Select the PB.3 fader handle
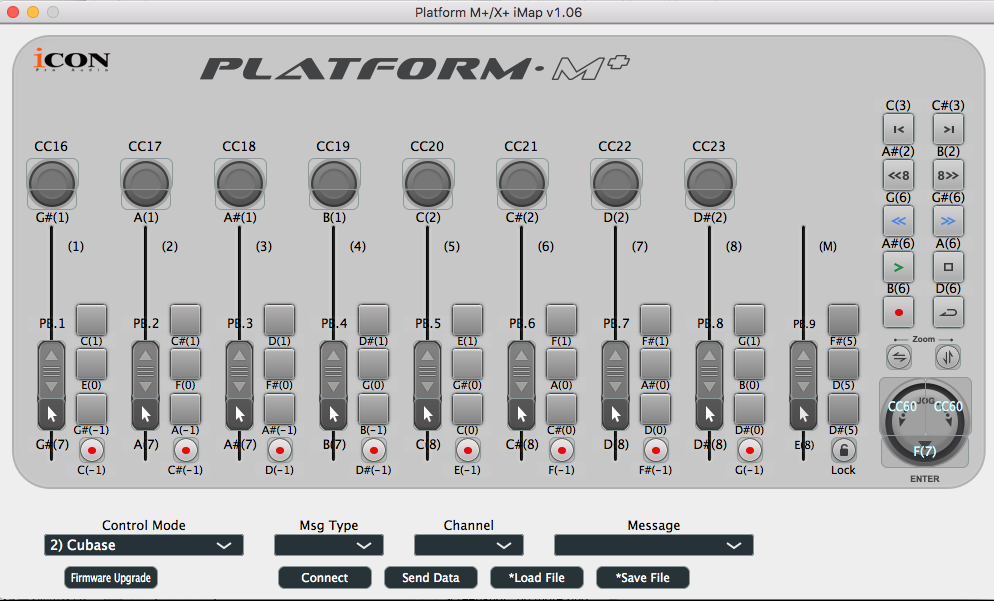Screen dimensions: 994x601 240,385
